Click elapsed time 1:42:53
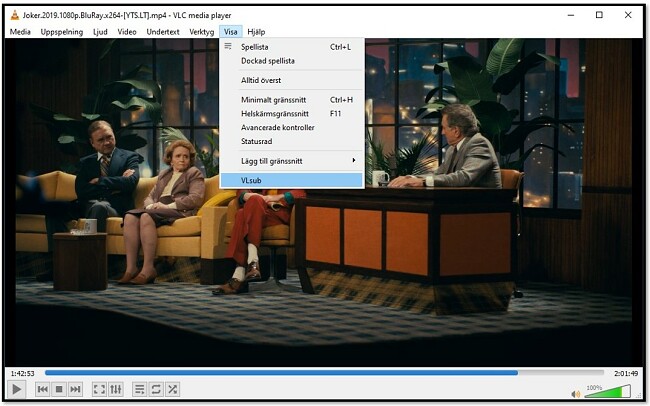This screenshot has width=650, height=406. pyautogui.click(x=22, y=373)
